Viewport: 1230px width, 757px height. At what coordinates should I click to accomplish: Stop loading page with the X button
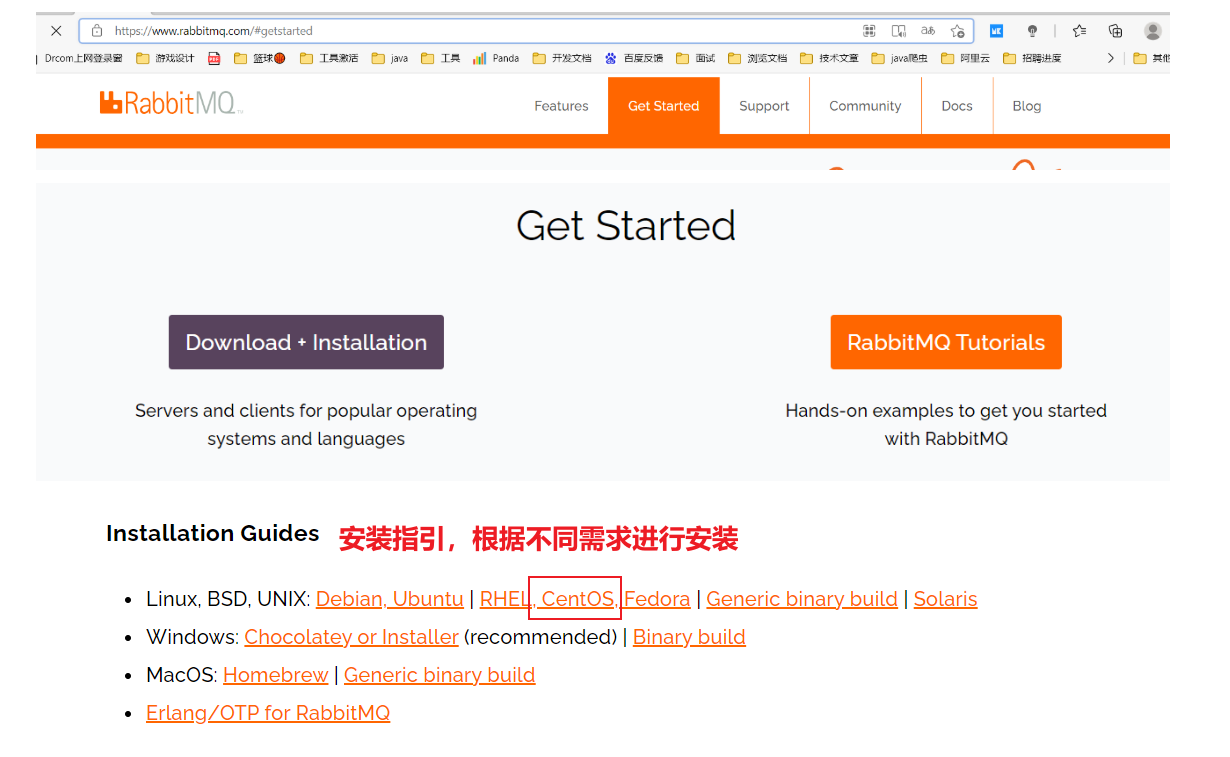coord(56,31)
